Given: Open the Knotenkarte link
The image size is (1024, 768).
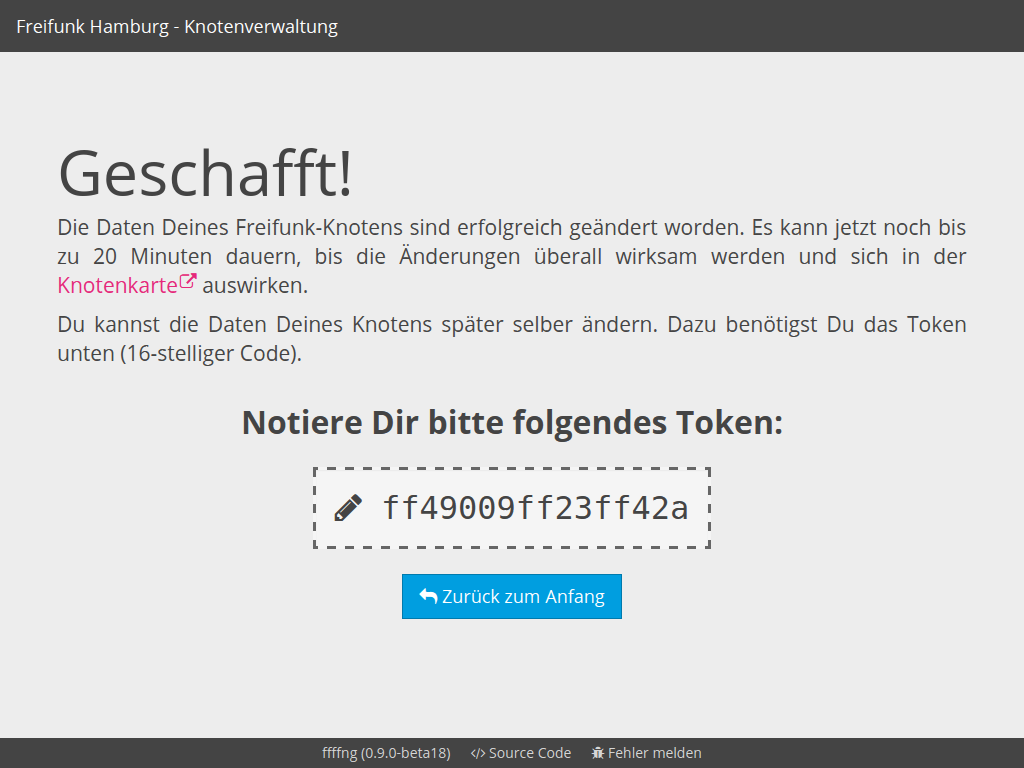Looking at the screenshot, I should (117, 285).
